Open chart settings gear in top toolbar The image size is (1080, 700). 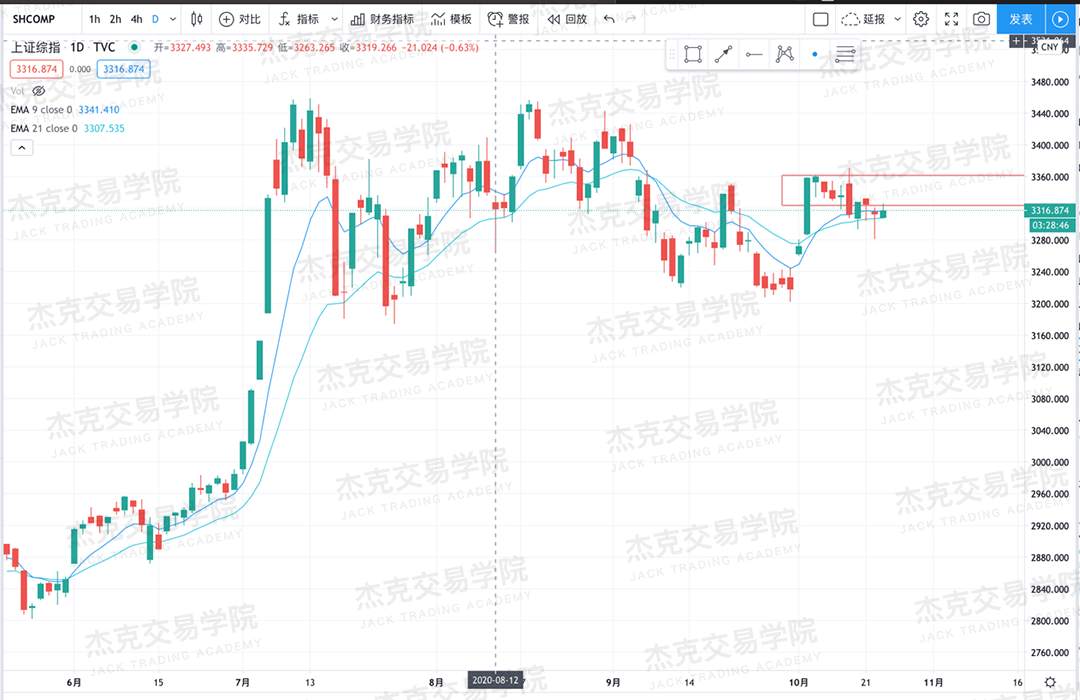921,19
